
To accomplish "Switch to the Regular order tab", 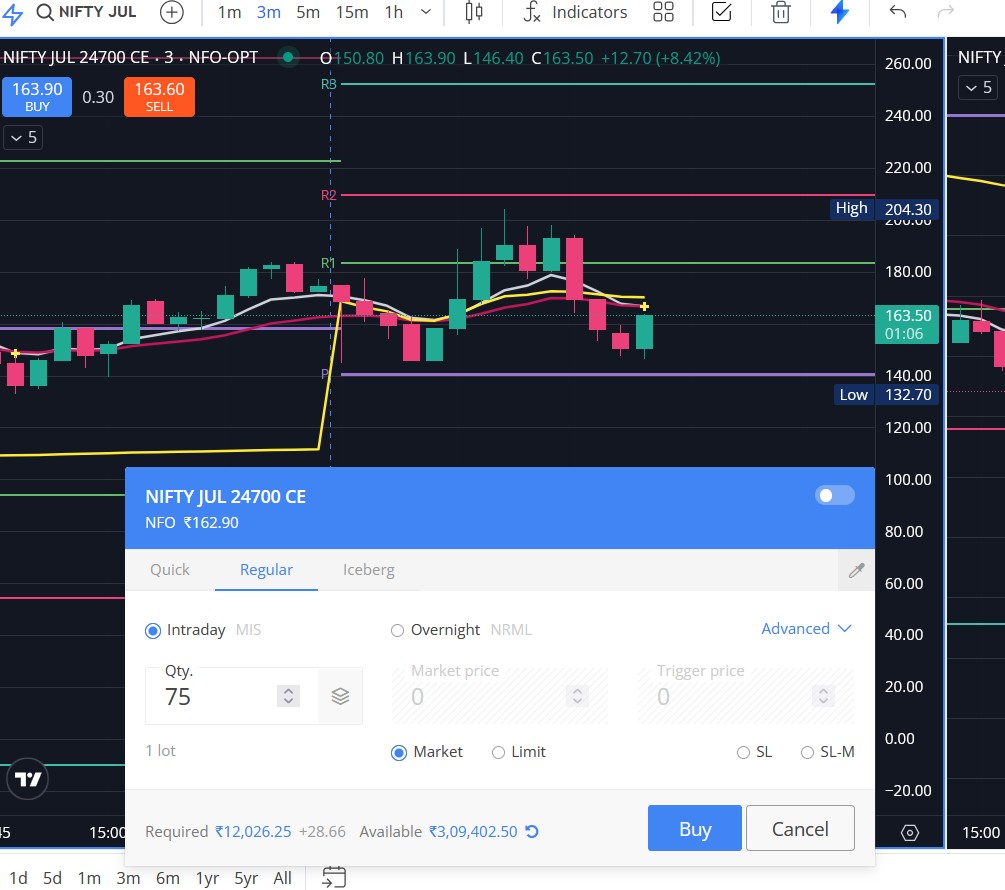I will pyautogui.click(x=266, y=570).
